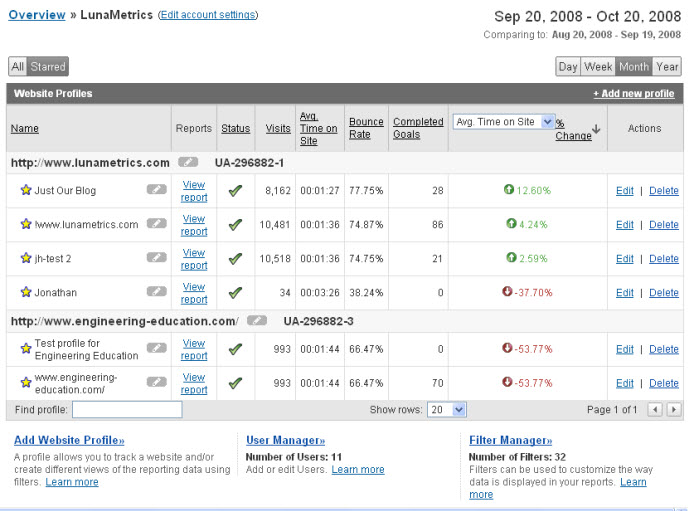Toggle star for Jonathan profile

(26, 292)
